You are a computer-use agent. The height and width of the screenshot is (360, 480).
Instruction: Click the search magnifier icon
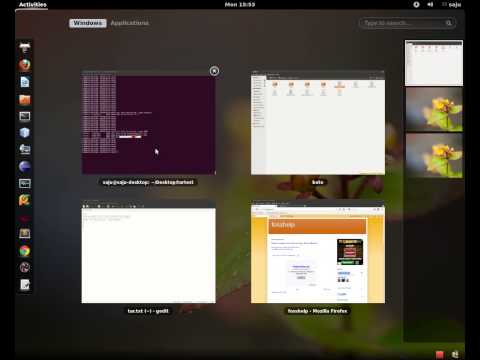pos(449,23)
